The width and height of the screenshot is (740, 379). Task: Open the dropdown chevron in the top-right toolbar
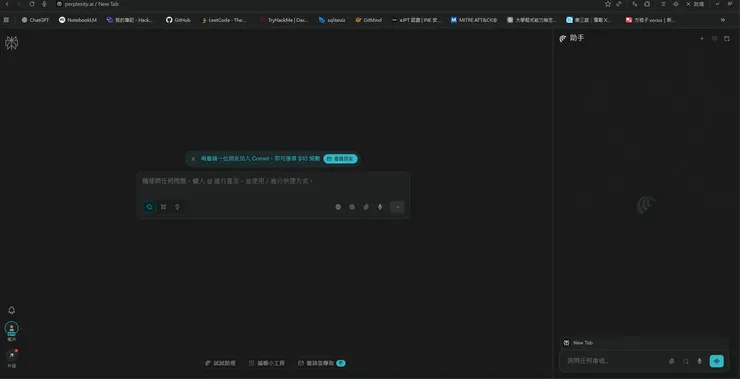[x=718, y=4]
